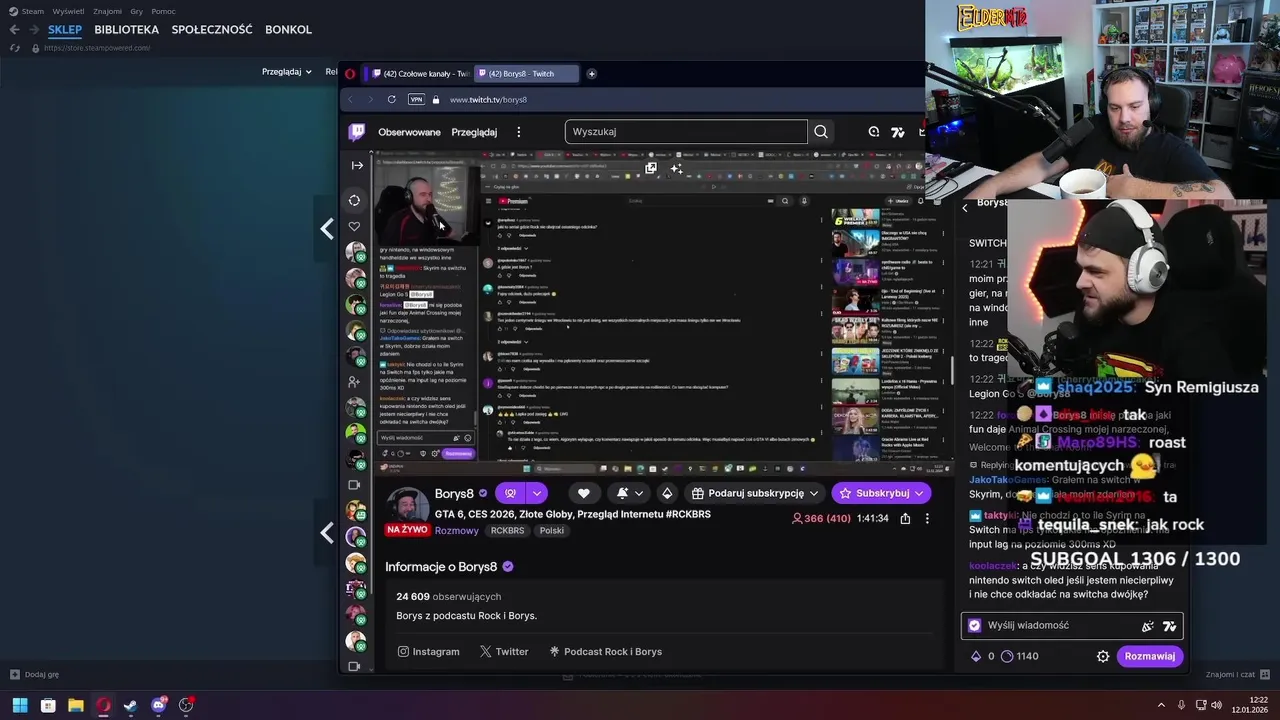Screen dimensions: 1280x720
Task: Click the popout player icon on the video
Action: 651,168
